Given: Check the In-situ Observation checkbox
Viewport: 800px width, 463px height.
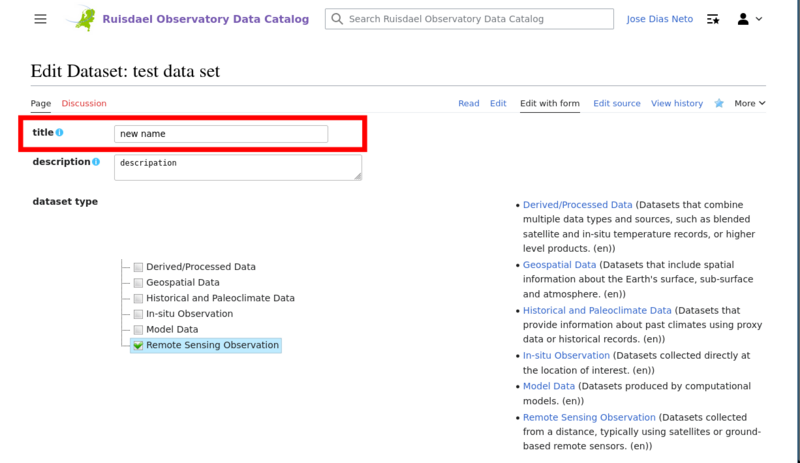Looking at the screenshot, I should (x=138, y=314).
